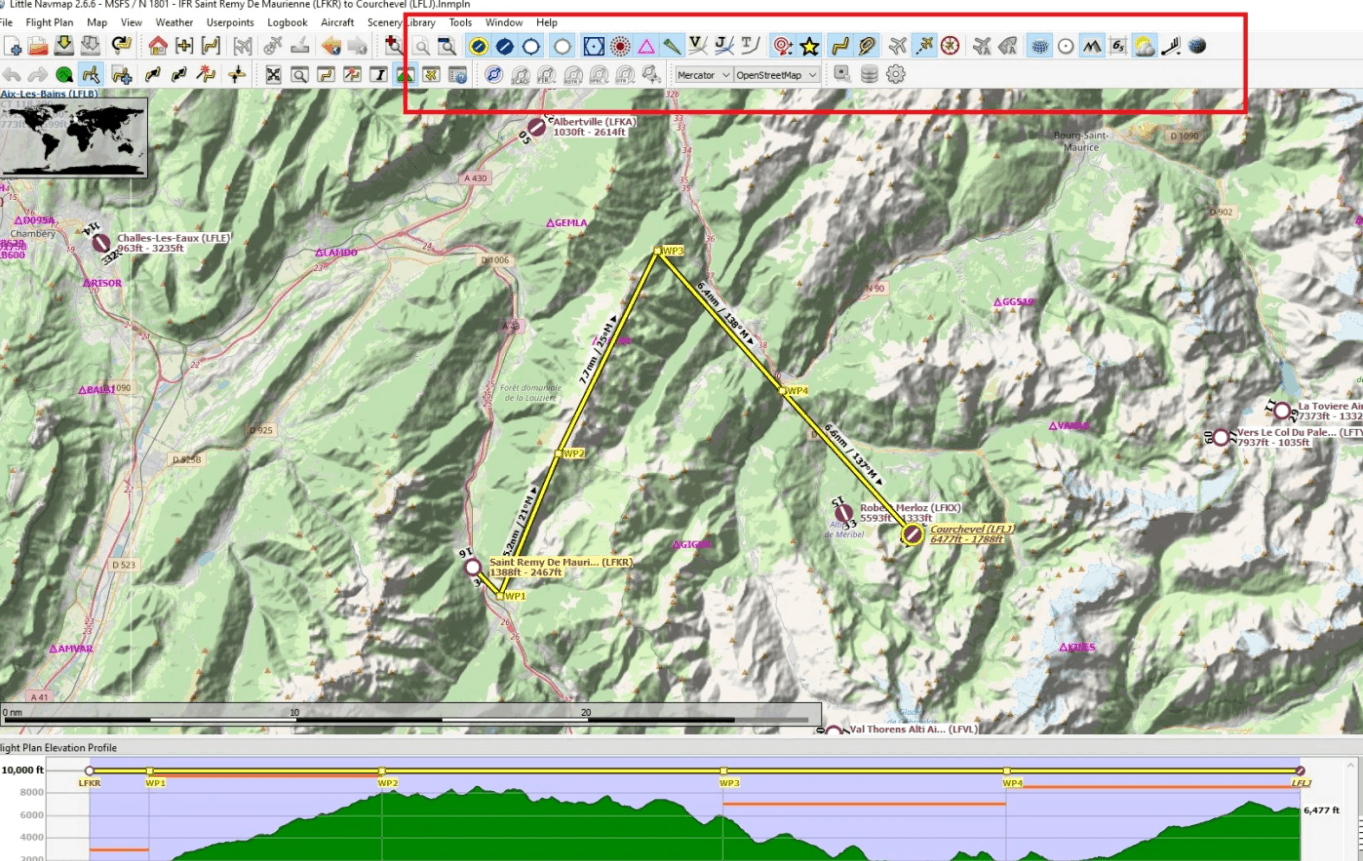
Task: Open the Flight Plan menu
Action: (49, 22)
